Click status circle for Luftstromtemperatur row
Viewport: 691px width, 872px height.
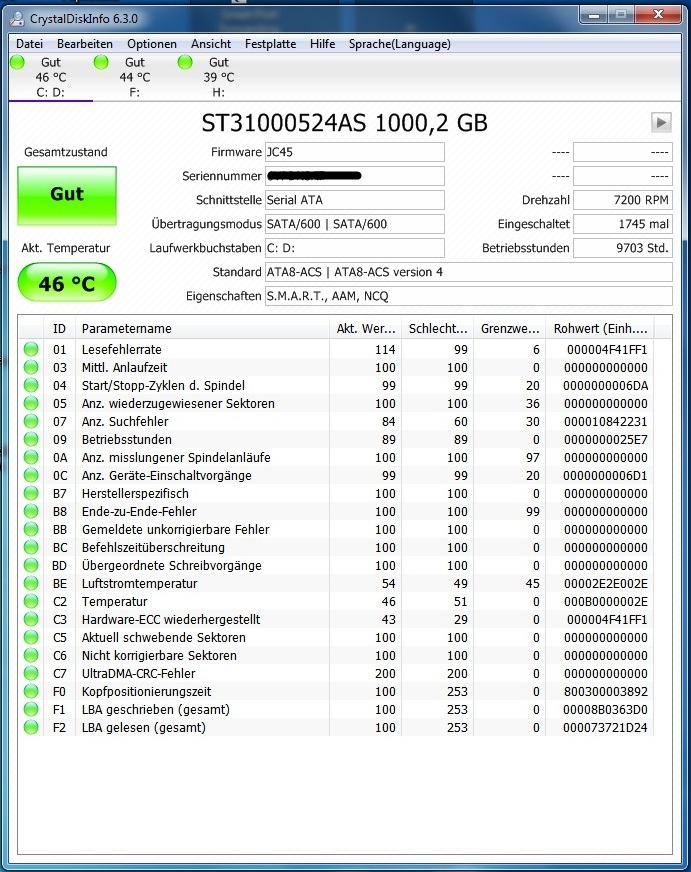pyautogui.click(x=31, y=583)
